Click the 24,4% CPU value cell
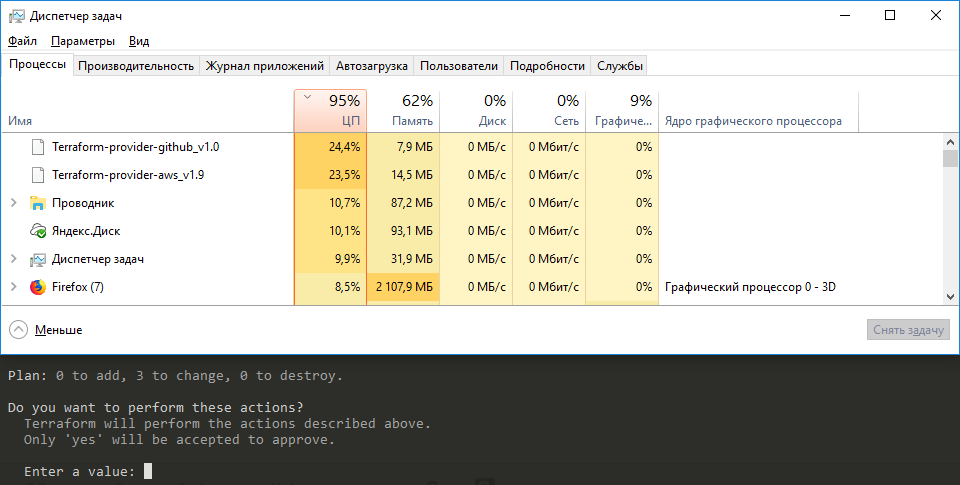The height and width of the screenshot is (485, 960). pos(330,147)
